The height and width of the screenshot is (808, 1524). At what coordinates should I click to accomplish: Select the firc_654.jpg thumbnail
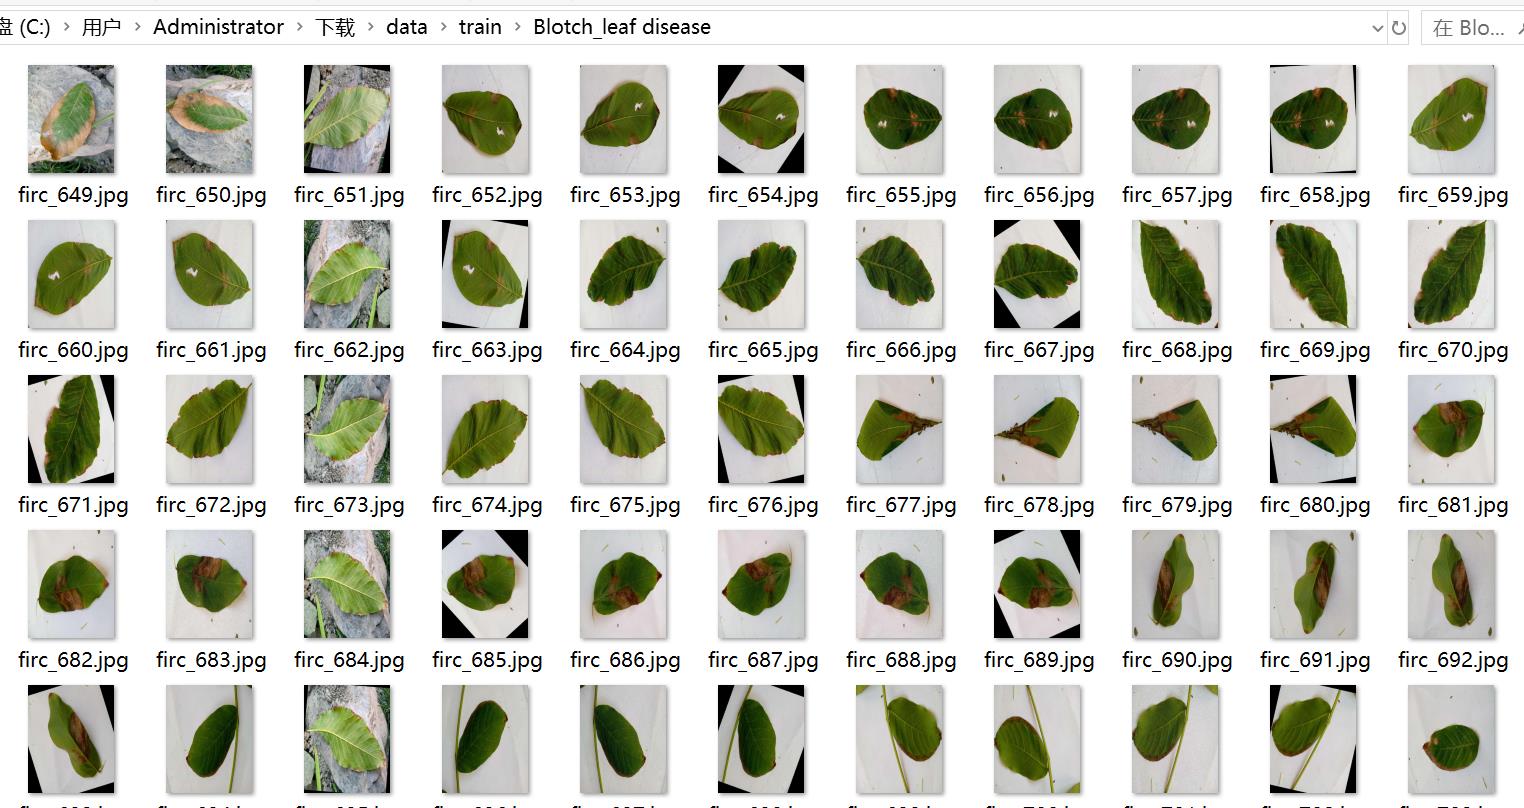(x=761, y=119)
